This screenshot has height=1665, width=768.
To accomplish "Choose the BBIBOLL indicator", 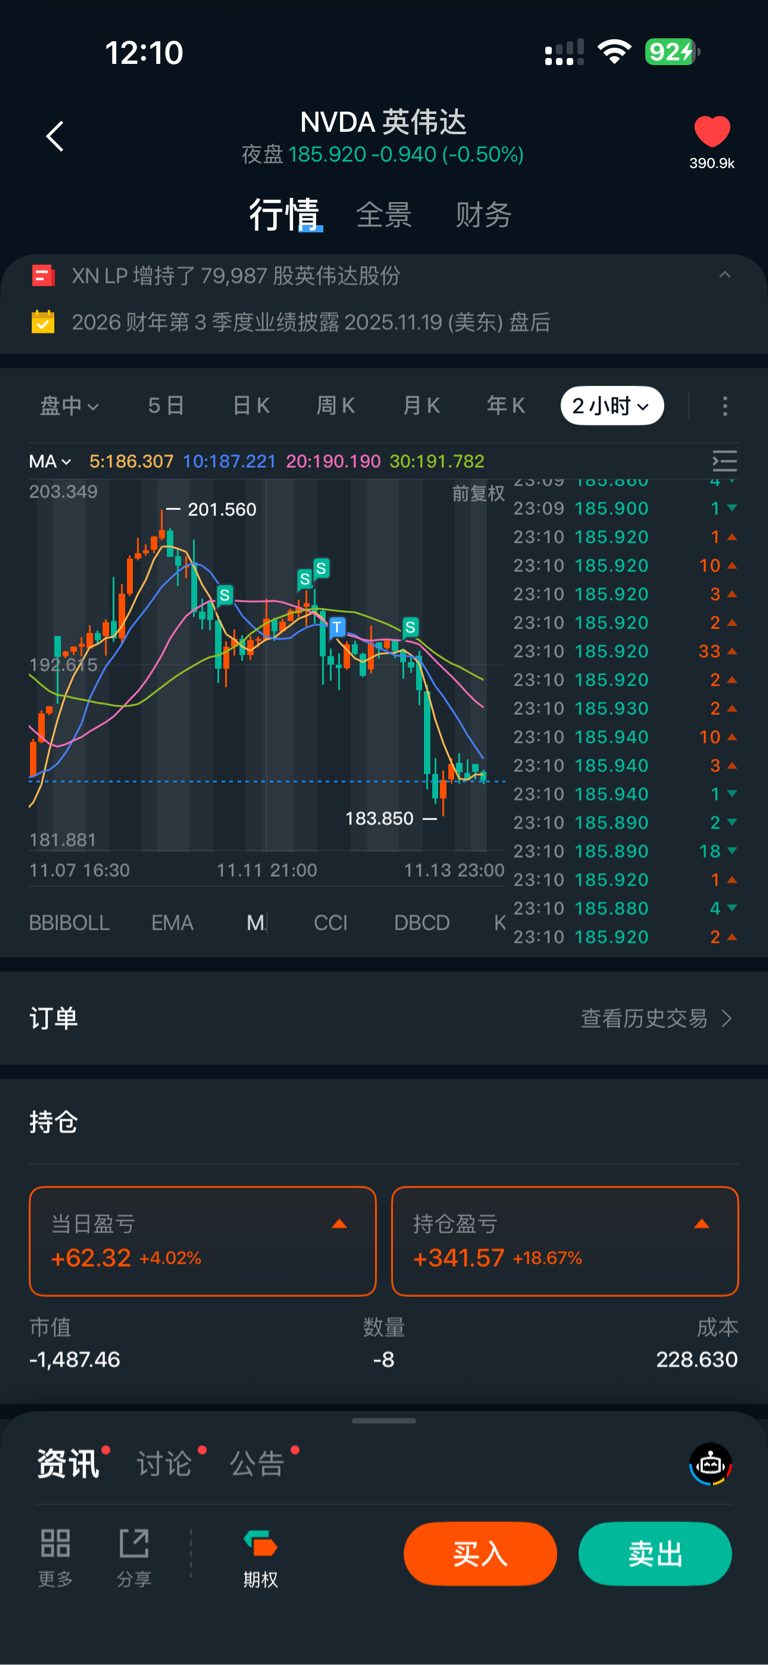I will (x=69, y=923).
